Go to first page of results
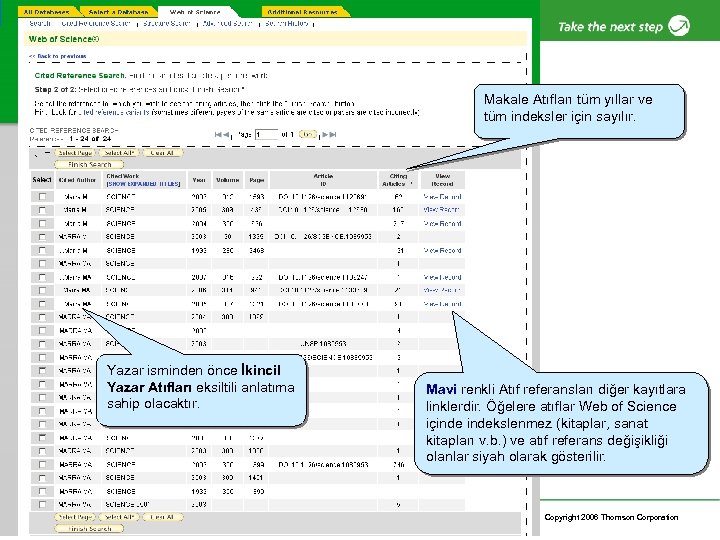Image resolution: width=720 pixels, height=540 pixels. pos(218,135)
